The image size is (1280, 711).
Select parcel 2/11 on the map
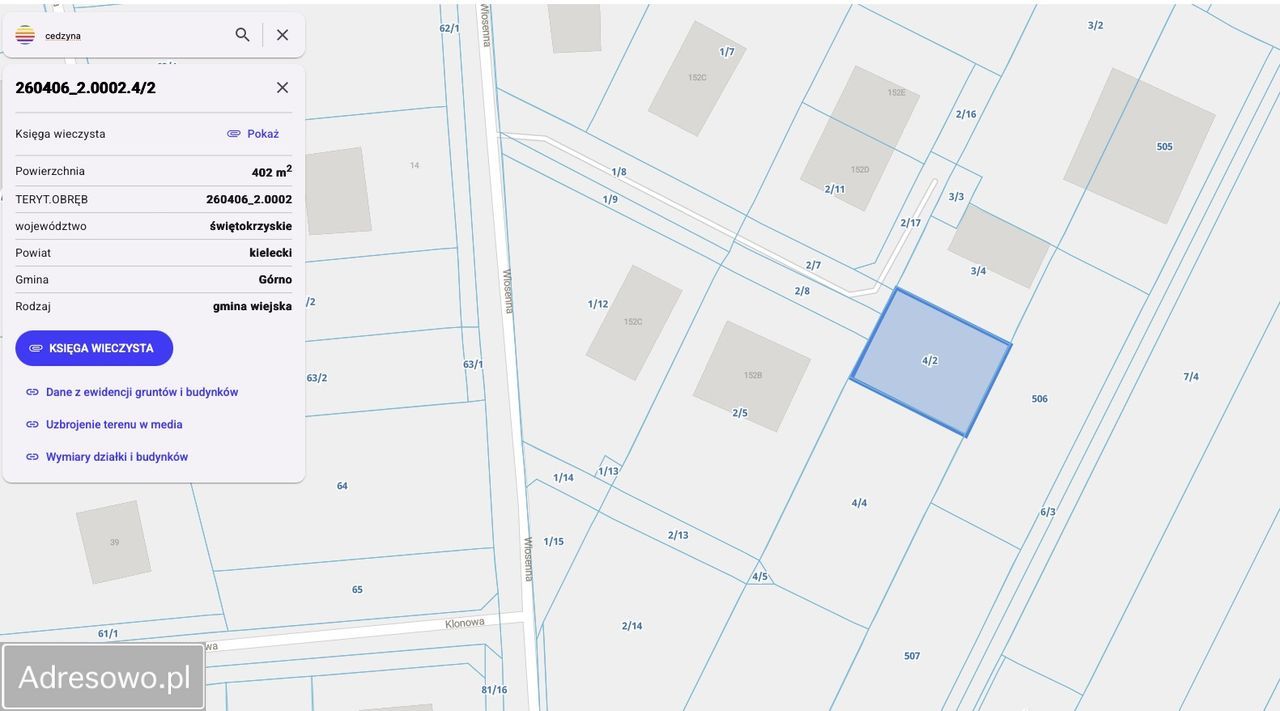pos(835,189)
